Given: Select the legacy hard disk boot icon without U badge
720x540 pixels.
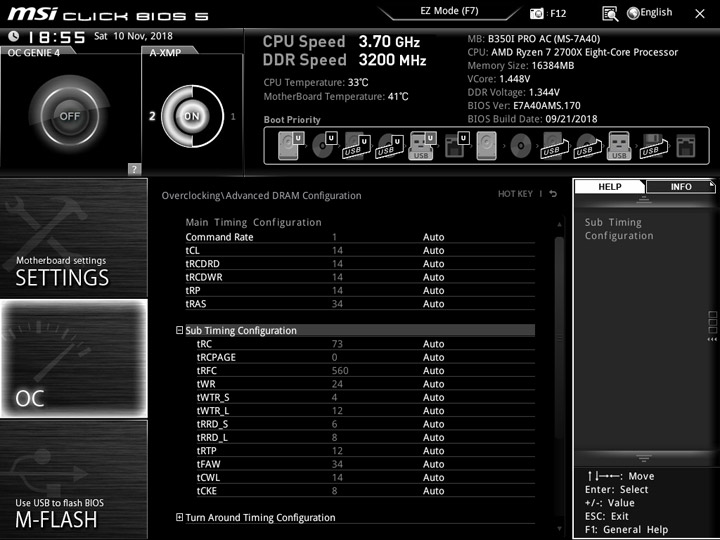Looking at the screenshot, I should pyautogui.click(x=487, y=146).
